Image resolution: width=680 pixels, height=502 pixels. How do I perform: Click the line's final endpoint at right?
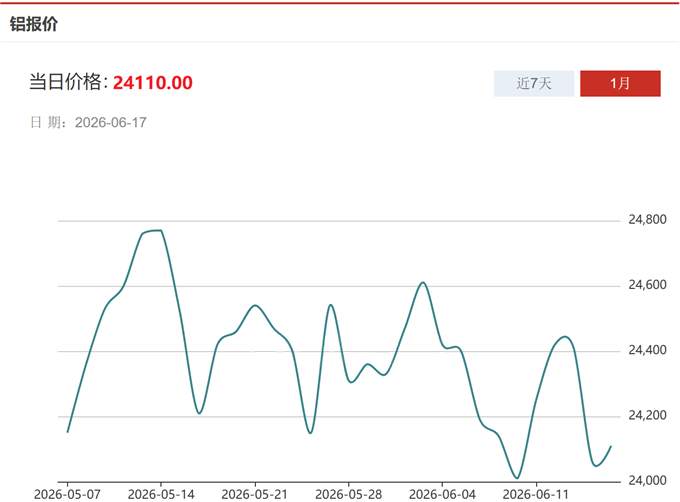click(611, 446)
